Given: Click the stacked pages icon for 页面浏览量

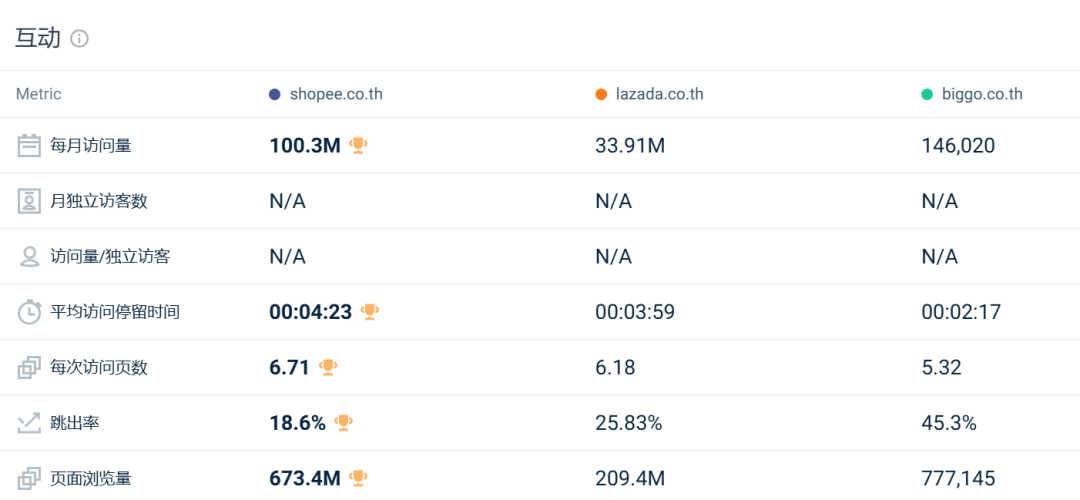Looking at the screenshot, I should [29, 478].
